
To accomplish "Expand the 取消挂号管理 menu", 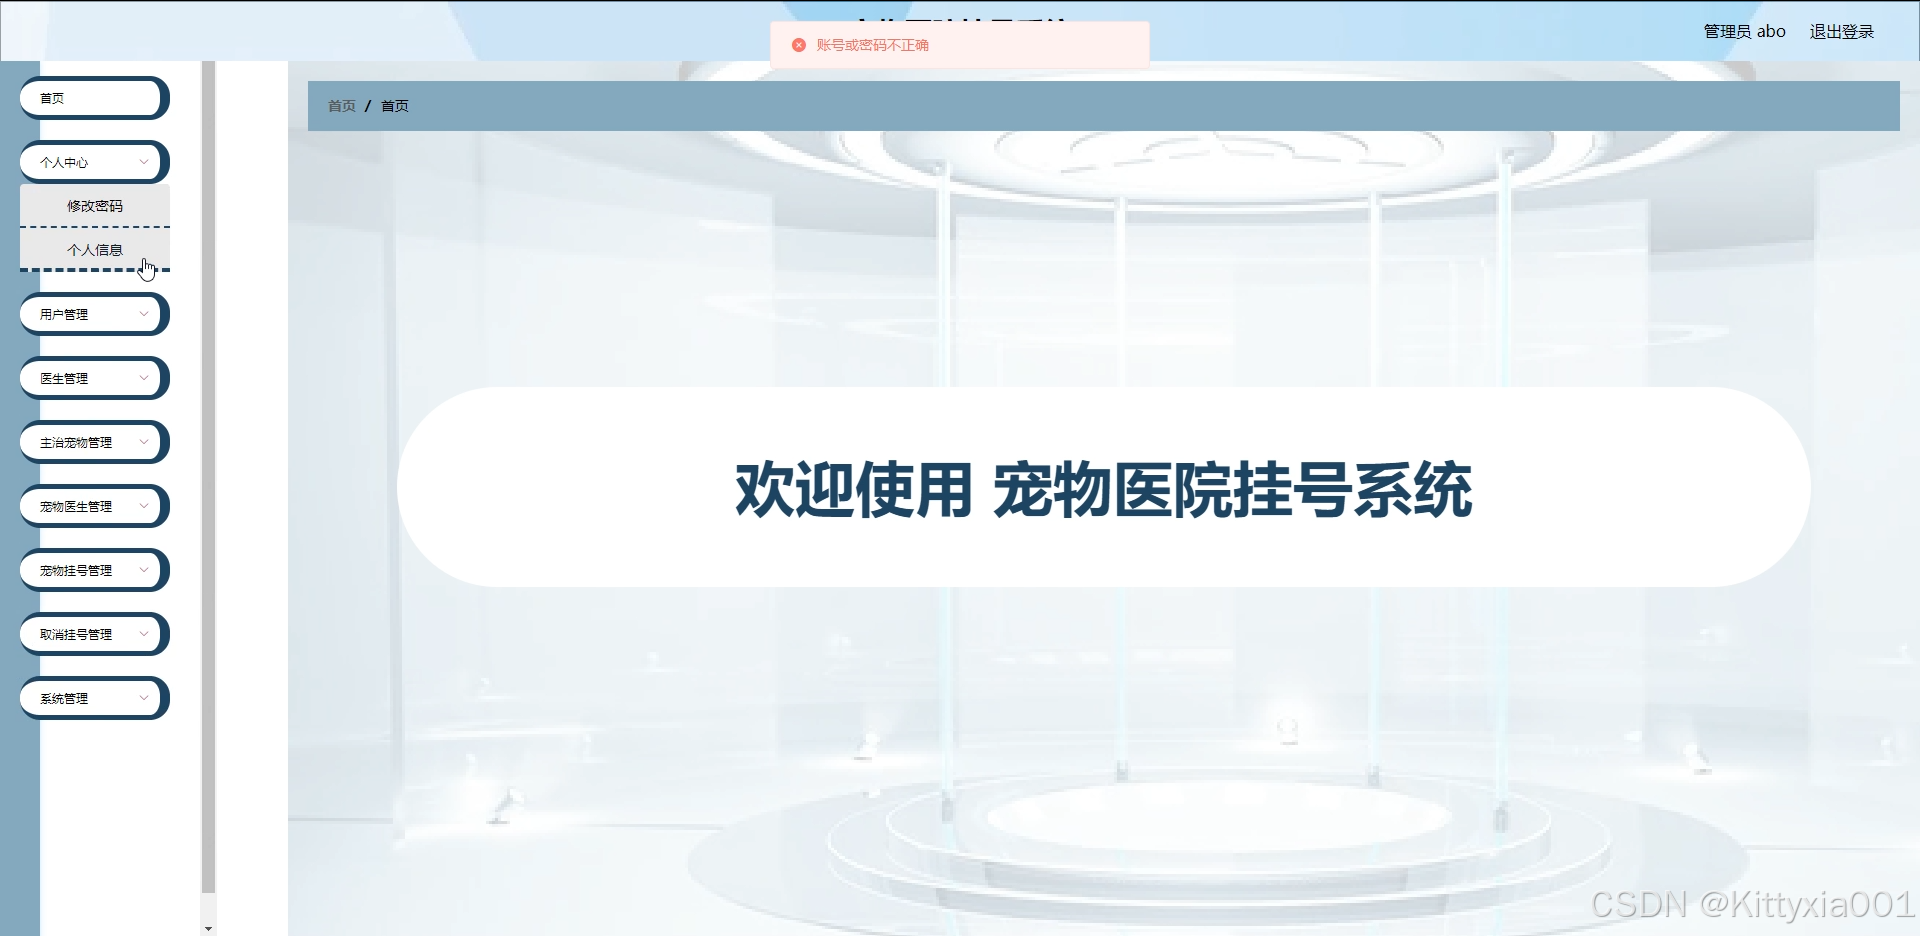I will click(x=94, y=634).
